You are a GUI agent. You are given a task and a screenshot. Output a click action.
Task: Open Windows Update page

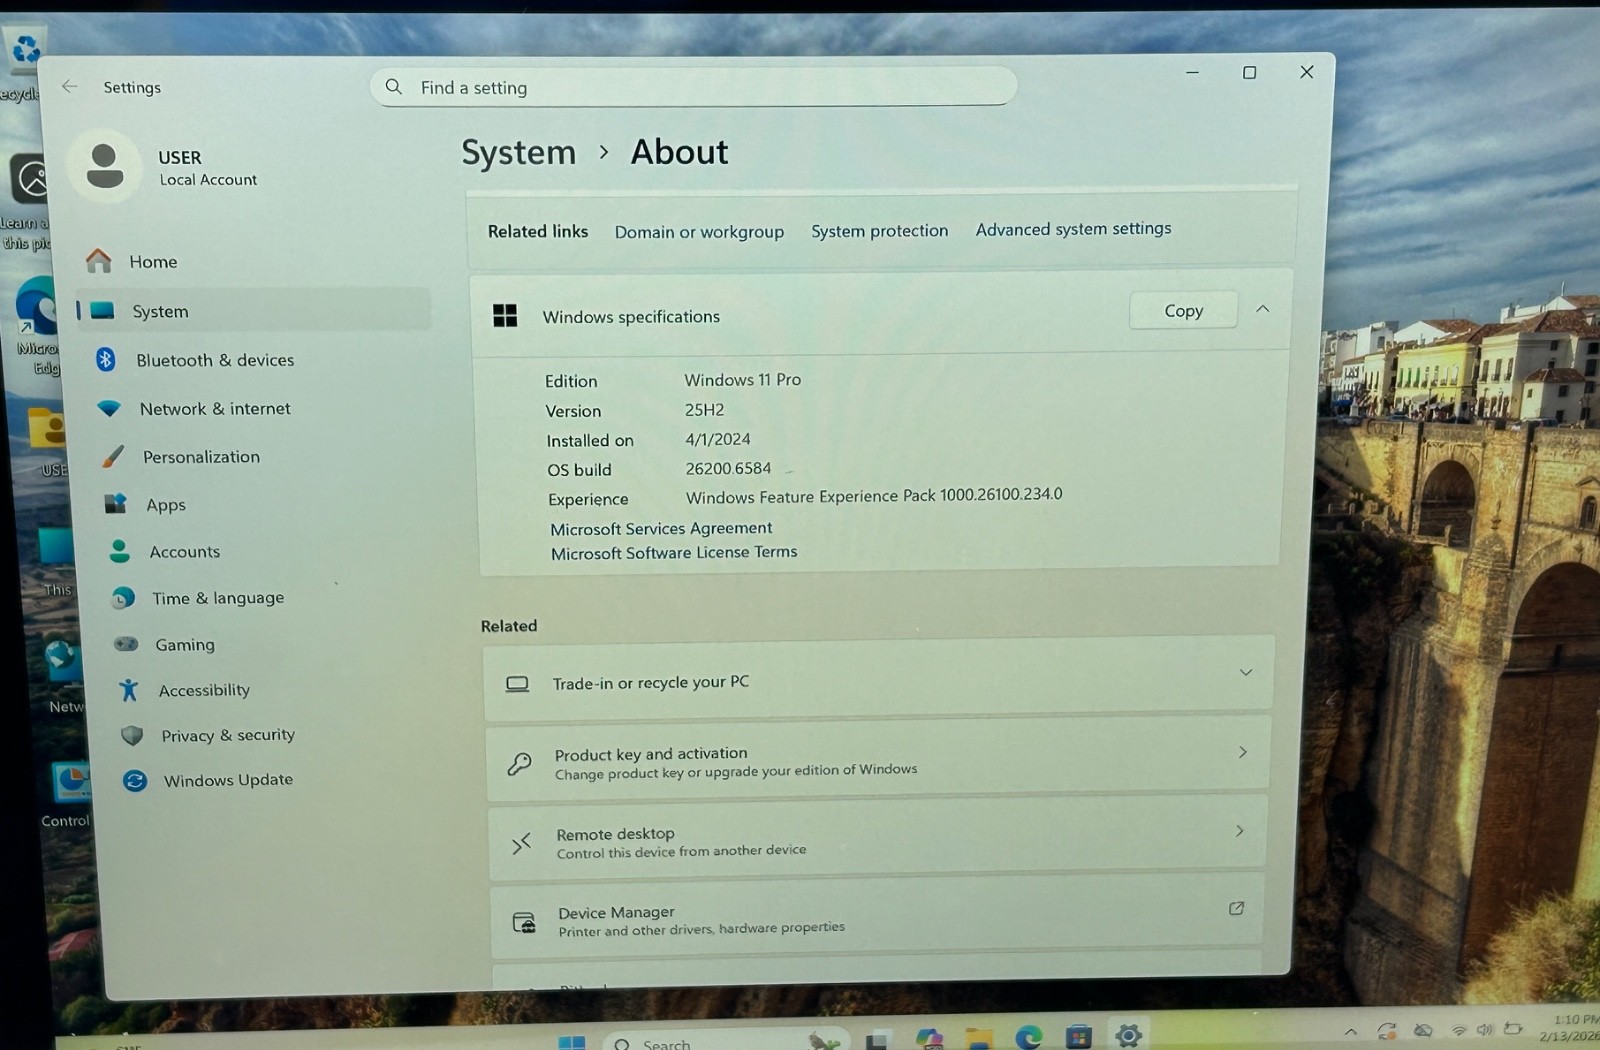point(228,780)
